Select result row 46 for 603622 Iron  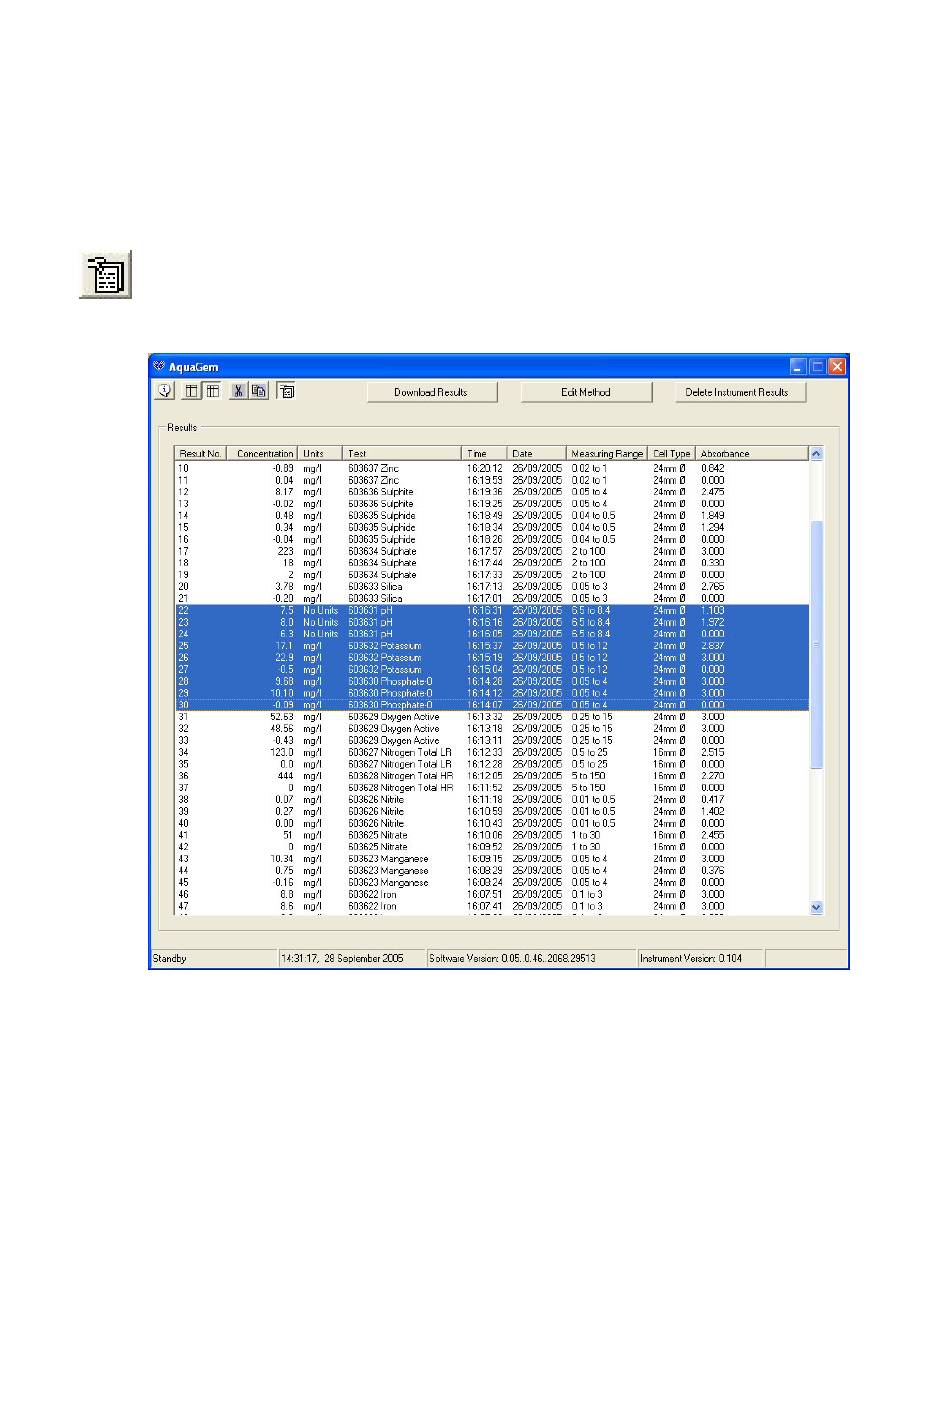click(x=491, y=895)
